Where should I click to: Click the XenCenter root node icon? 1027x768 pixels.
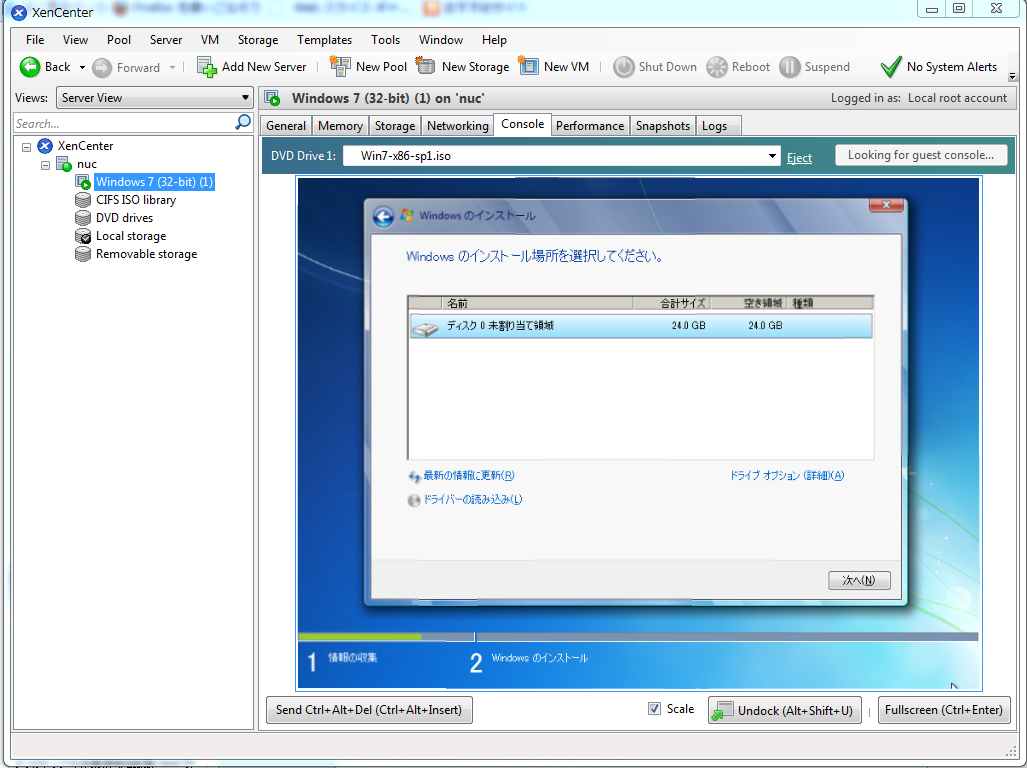45,146
